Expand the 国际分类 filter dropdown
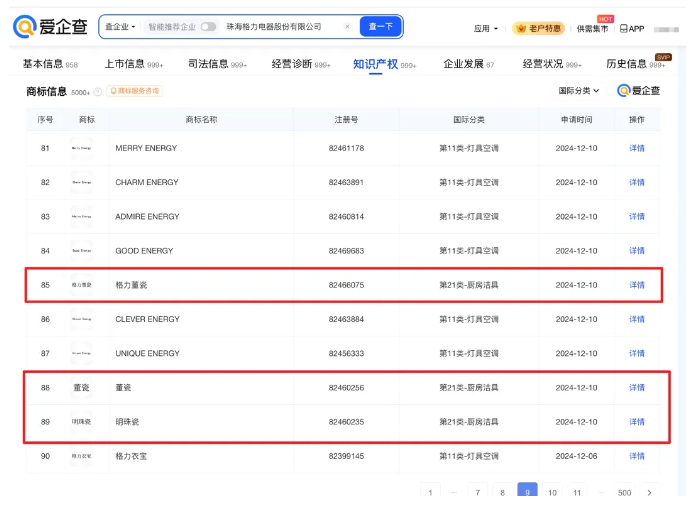696x508 pixels. (578, 91)
